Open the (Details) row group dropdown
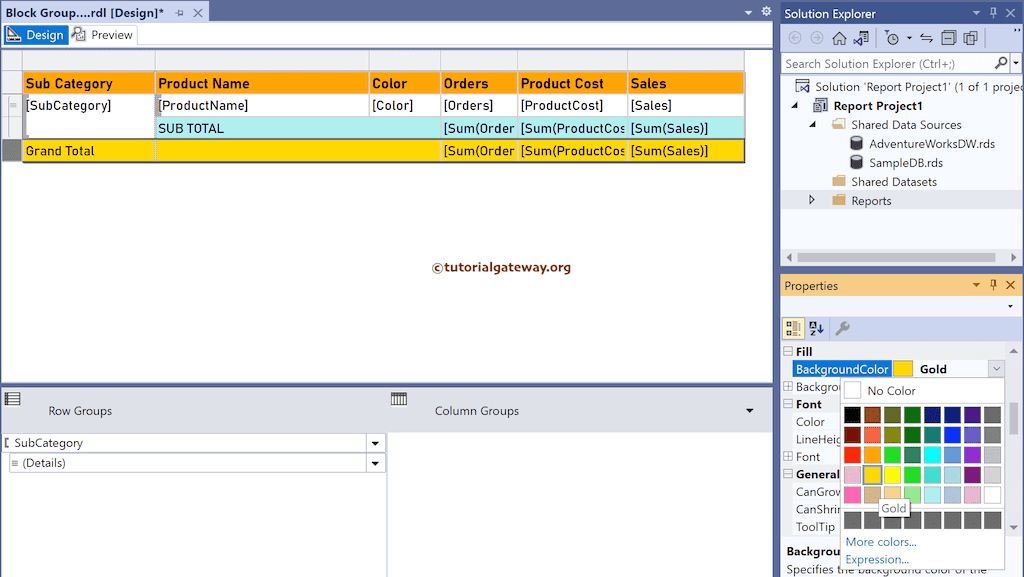This screenshot has width=1024, height=577. [375, 462]
